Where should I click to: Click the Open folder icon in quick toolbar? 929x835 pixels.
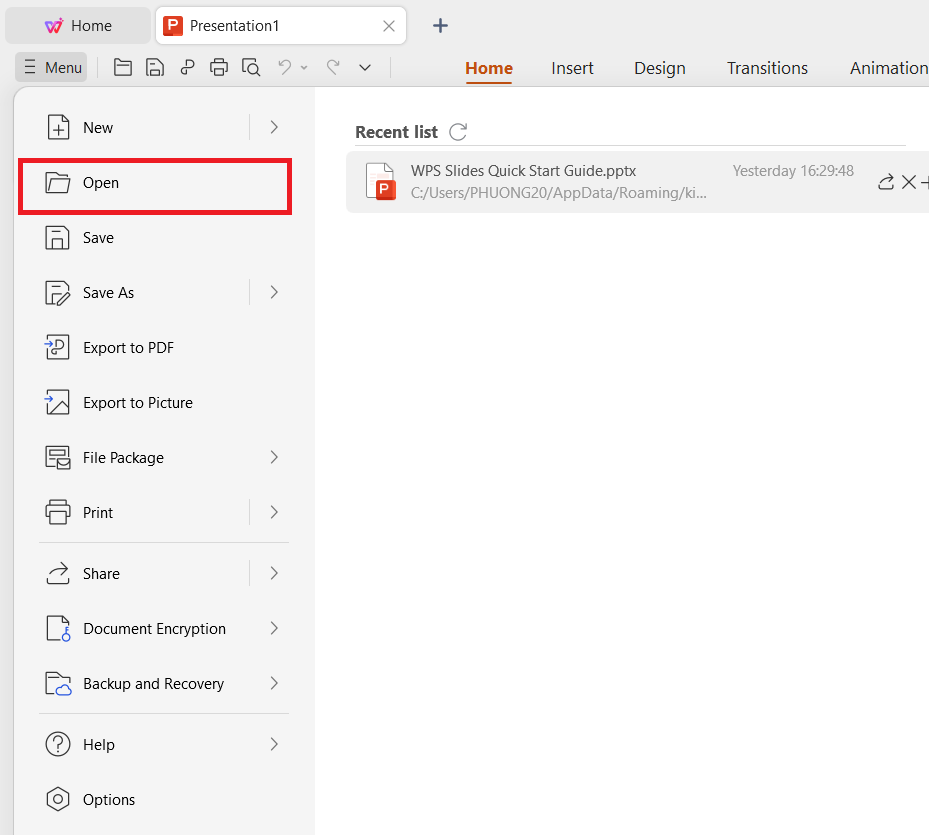tap(123, 68)
